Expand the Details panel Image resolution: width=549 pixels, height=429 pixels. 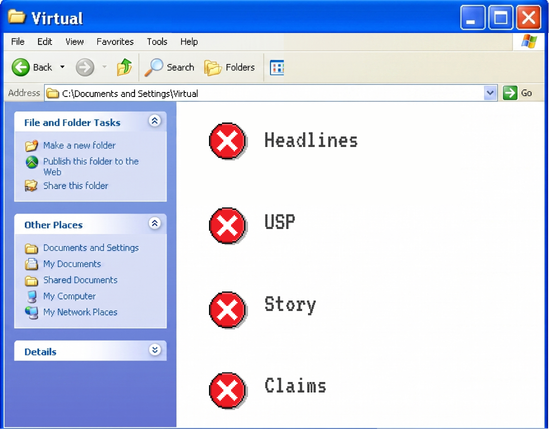[155, 350]
